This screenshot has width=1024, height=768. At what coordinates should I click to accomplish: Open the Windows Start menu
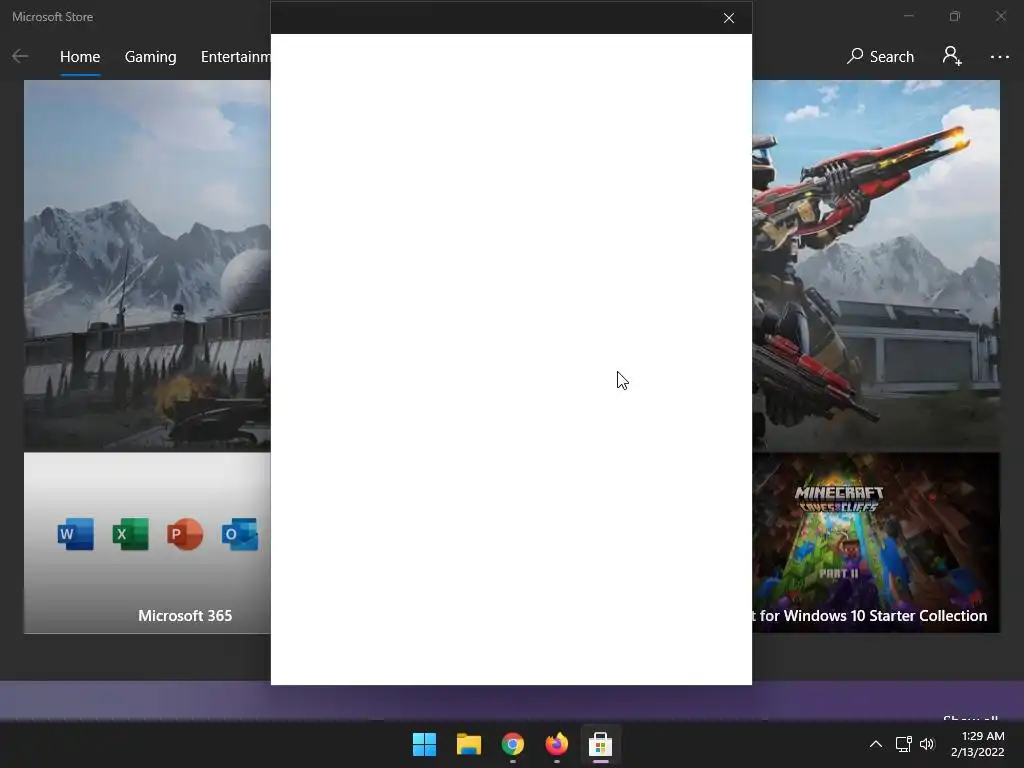424,744
